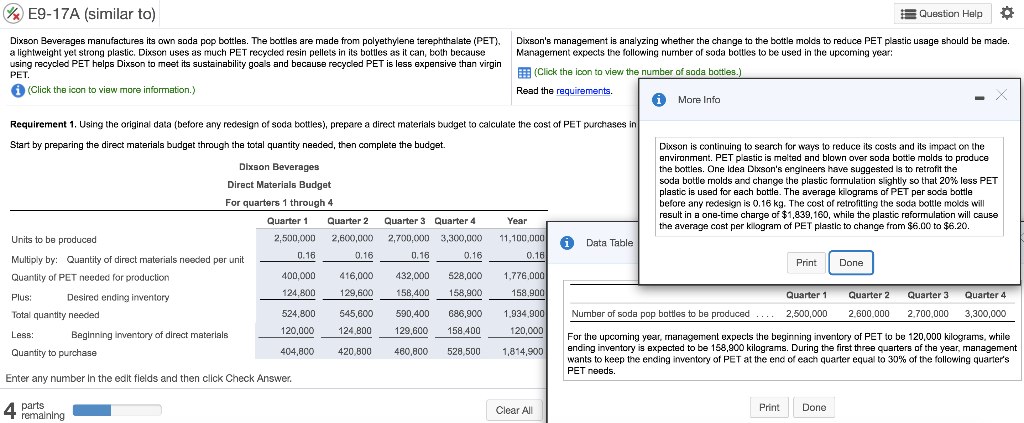The height and width of the screenshot is (423, 1024).
Task: Click the Data Table Quarter 4 value 3,300,000
Action: click(985, 314)
